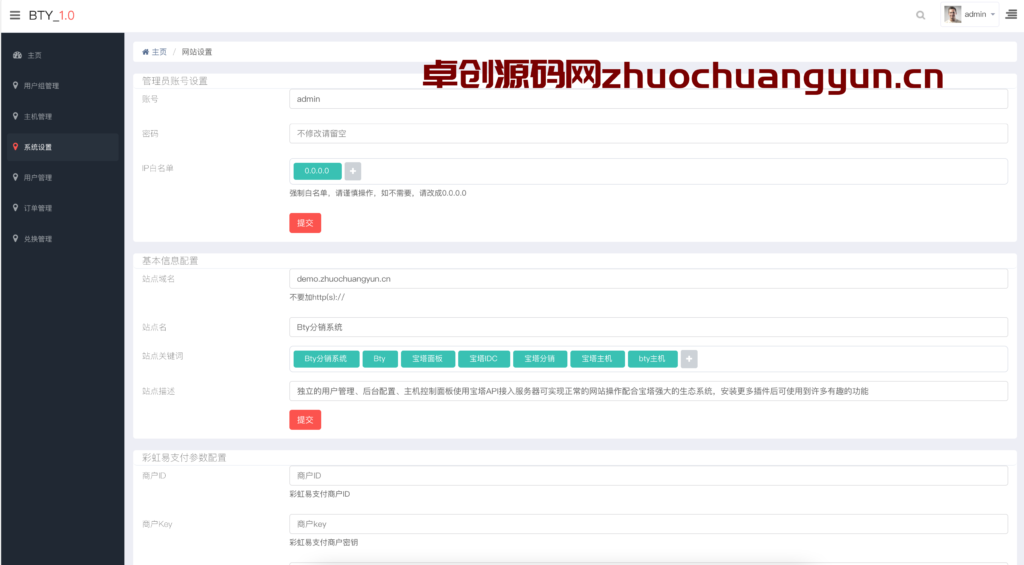Expand the admin user dropdown
Viewport: 1024px width, 565px height.
970,14
